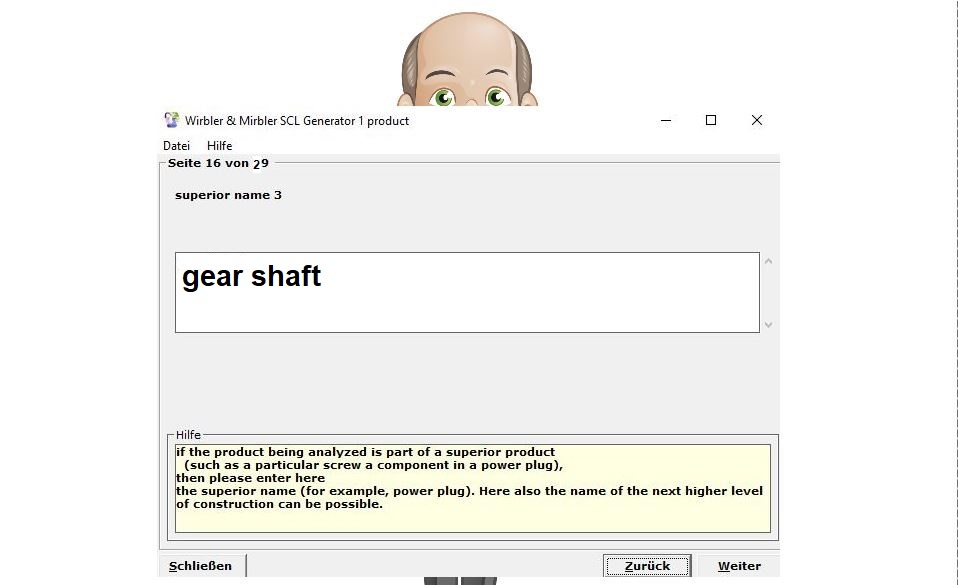Maximize the SCL Generator window
Viewport: 958px width, 585px height.
pos(711,120)
